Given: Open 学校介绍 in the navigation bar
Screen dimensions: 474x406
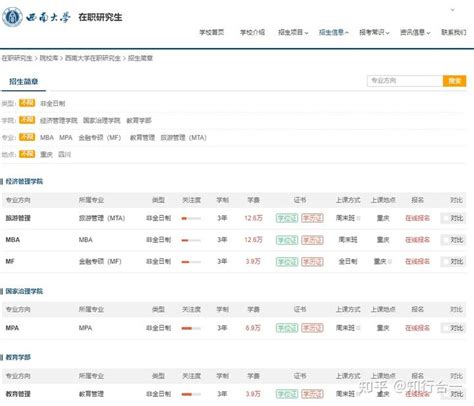Looking at the screenshot, I should click(x=252, y=32).
